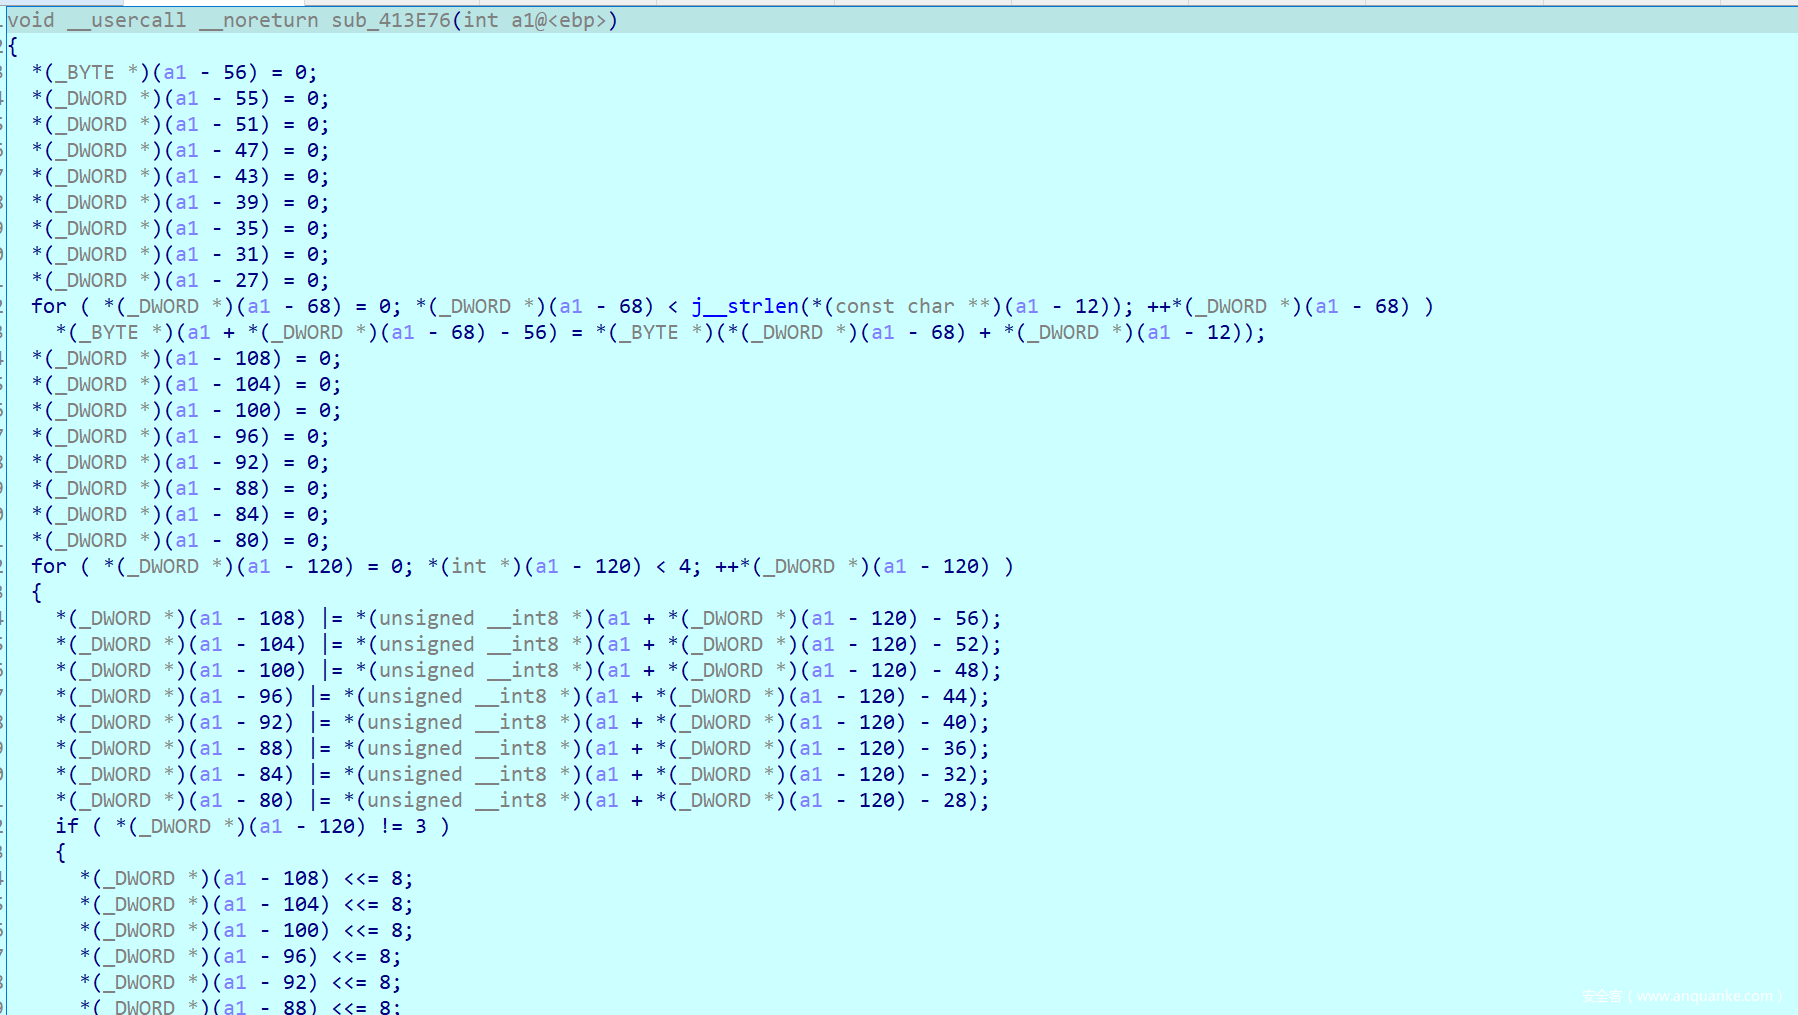Click the a1 - 27 zero assignment line

coord(180,280)
